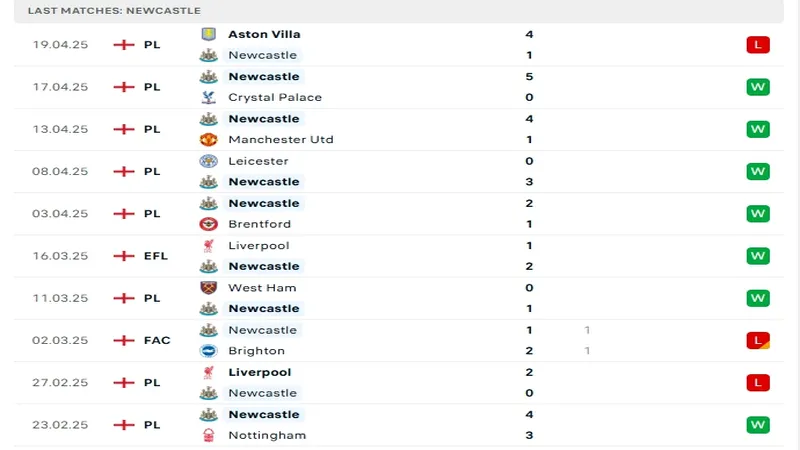The image size is (800, 450).
Task: Open the Aston Villa team link
Action: tap(264, 34)
